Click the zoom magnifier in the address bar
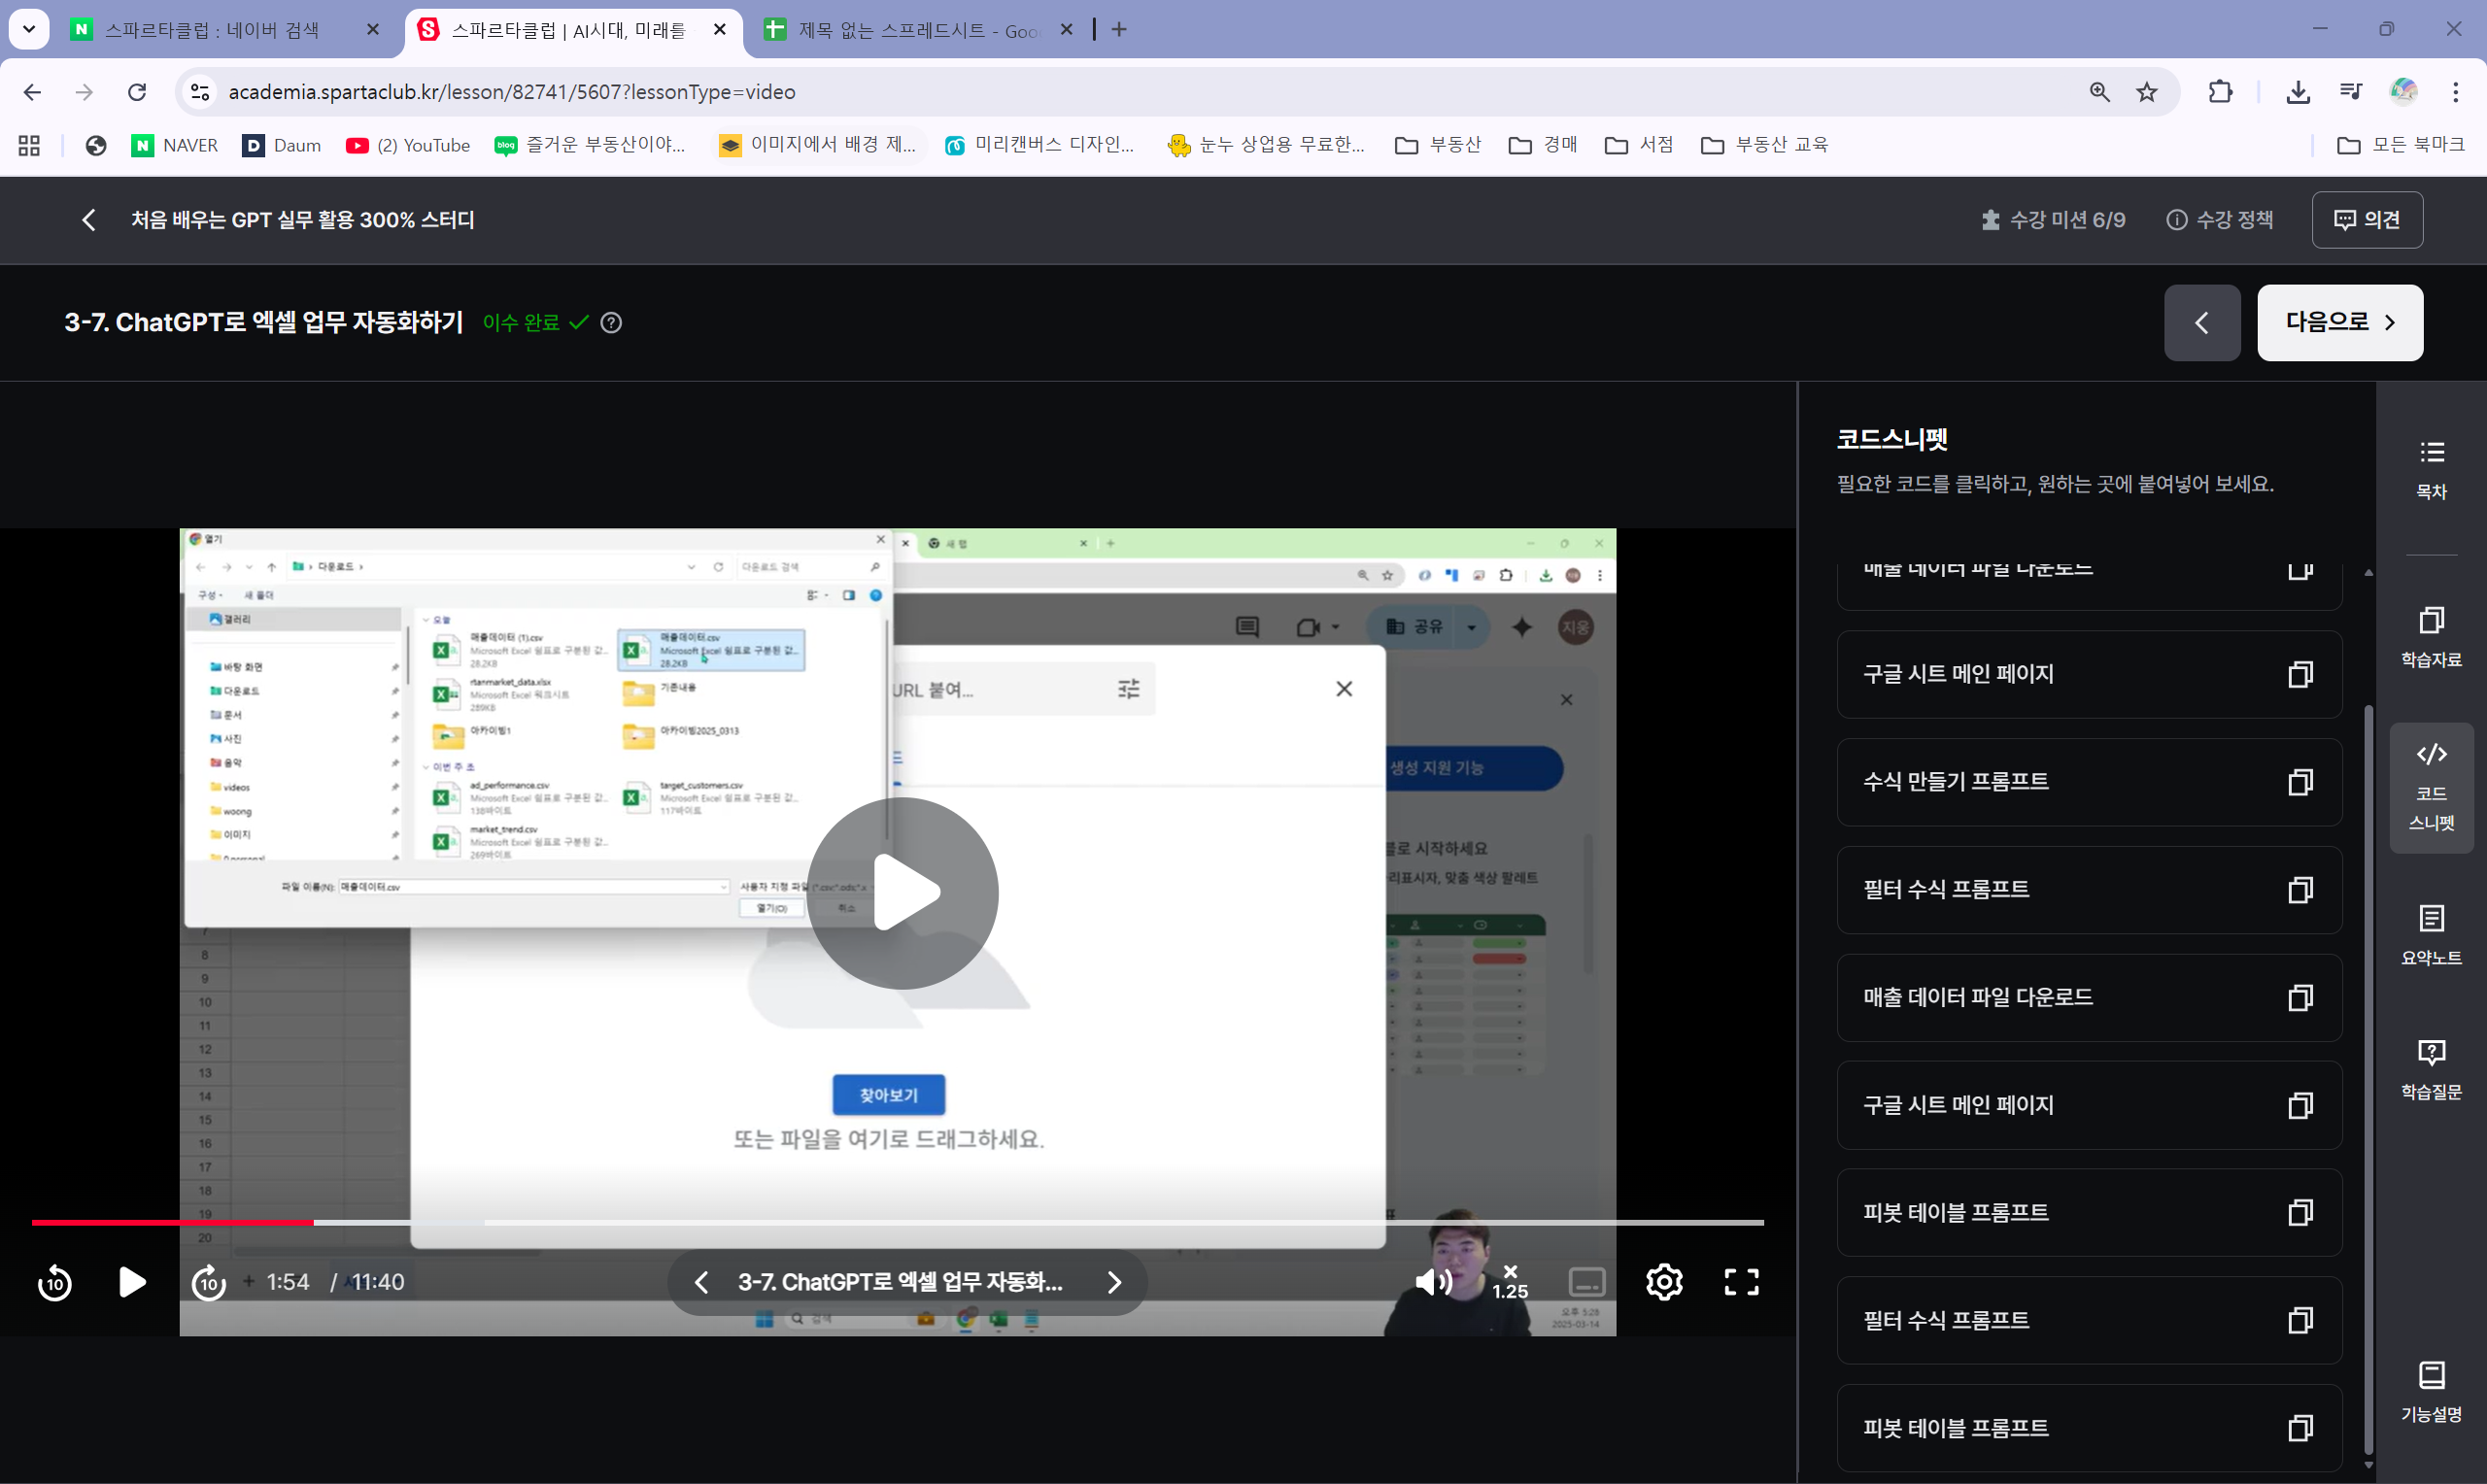Screen dimensions: 2487x1484 [x=2099, y=92]
